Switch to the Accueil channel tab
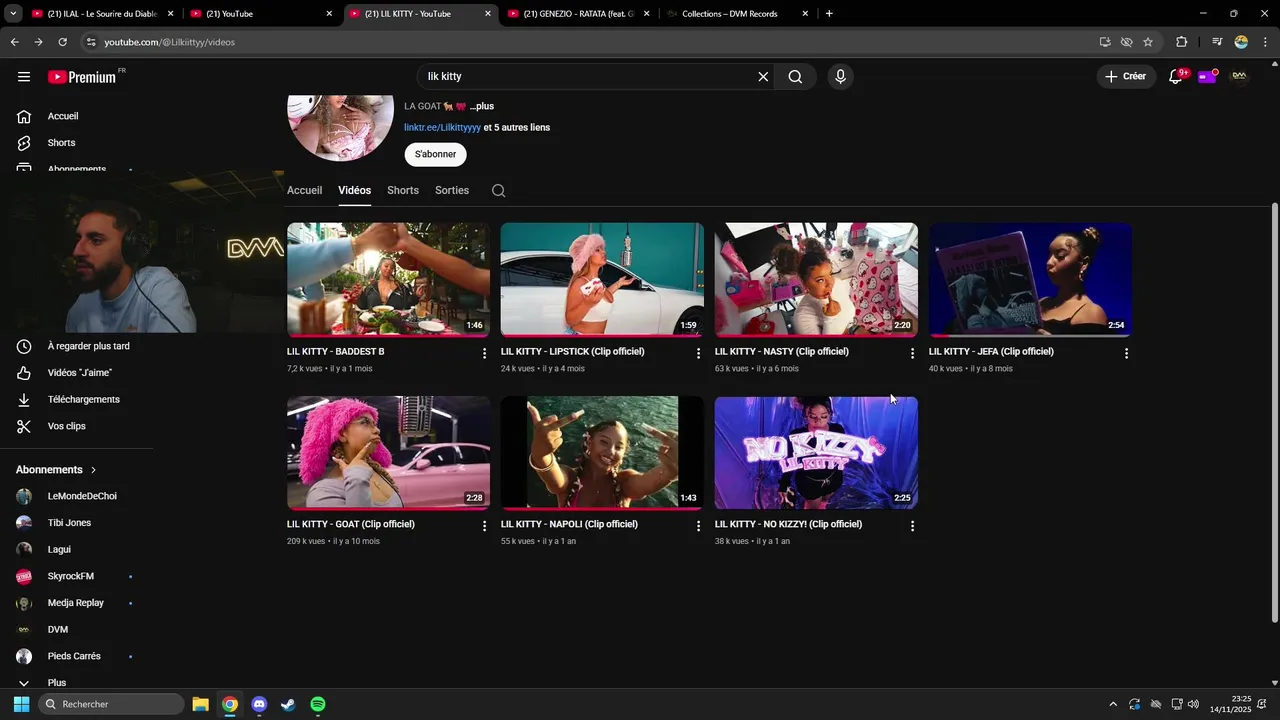 pos(305,190)
